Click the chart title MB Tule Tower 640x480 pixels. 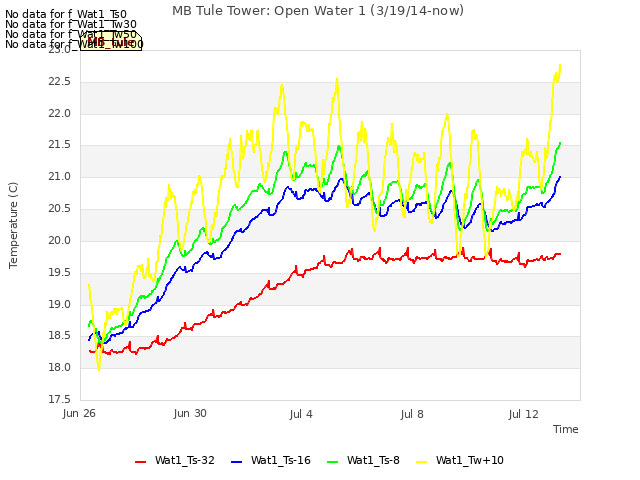[x=318, y=11]
